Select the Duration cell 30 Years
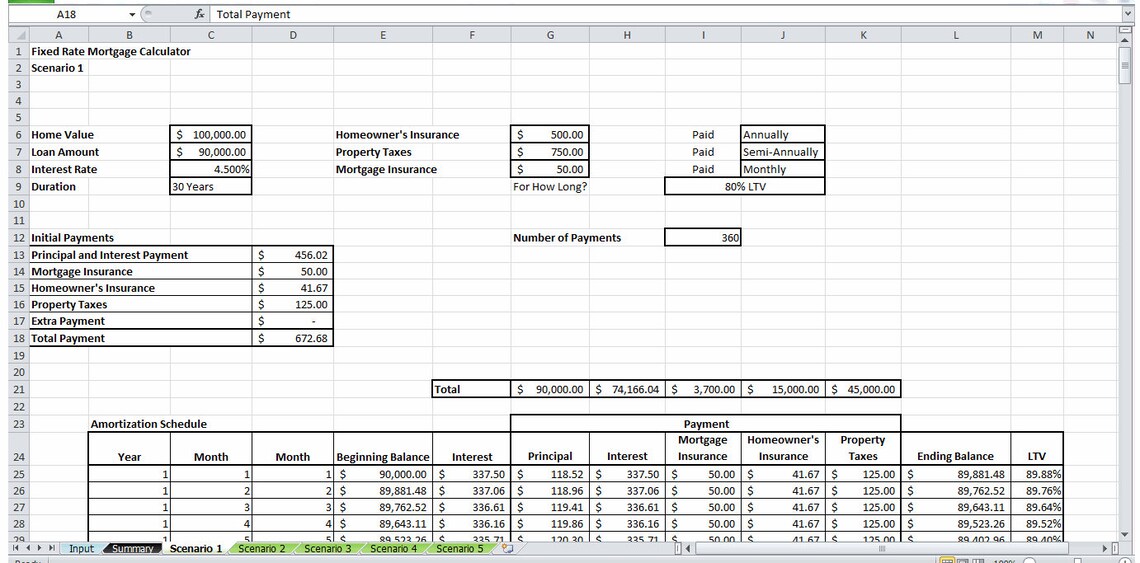The width and height of the screenshot is (1140, 563). point(211,187)
